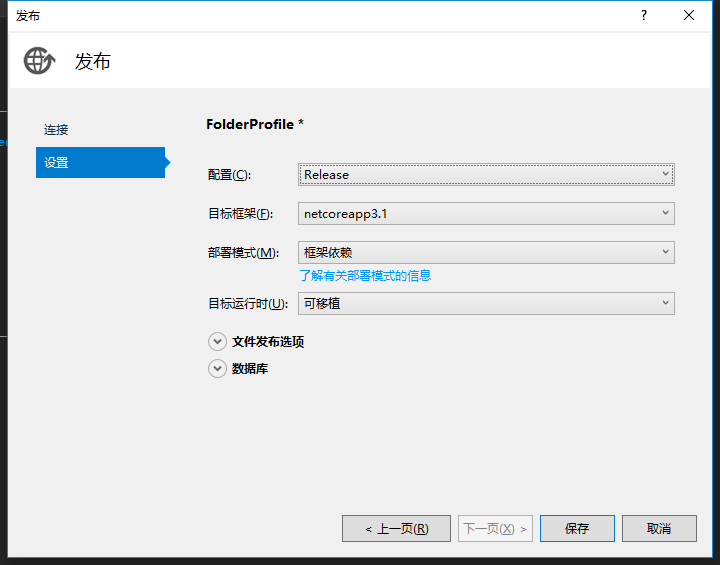Viewport: 720px width, 565px height.
Task: Click the 目标运行时(U) field label
Action: point(247,304)
